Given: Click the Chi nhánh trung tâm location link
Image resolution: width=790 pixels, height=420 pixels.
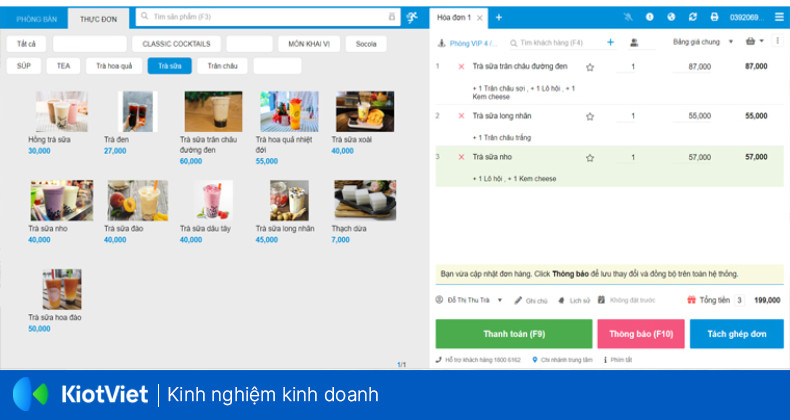Looking at the screenshot, I should [x=562, y=360].
